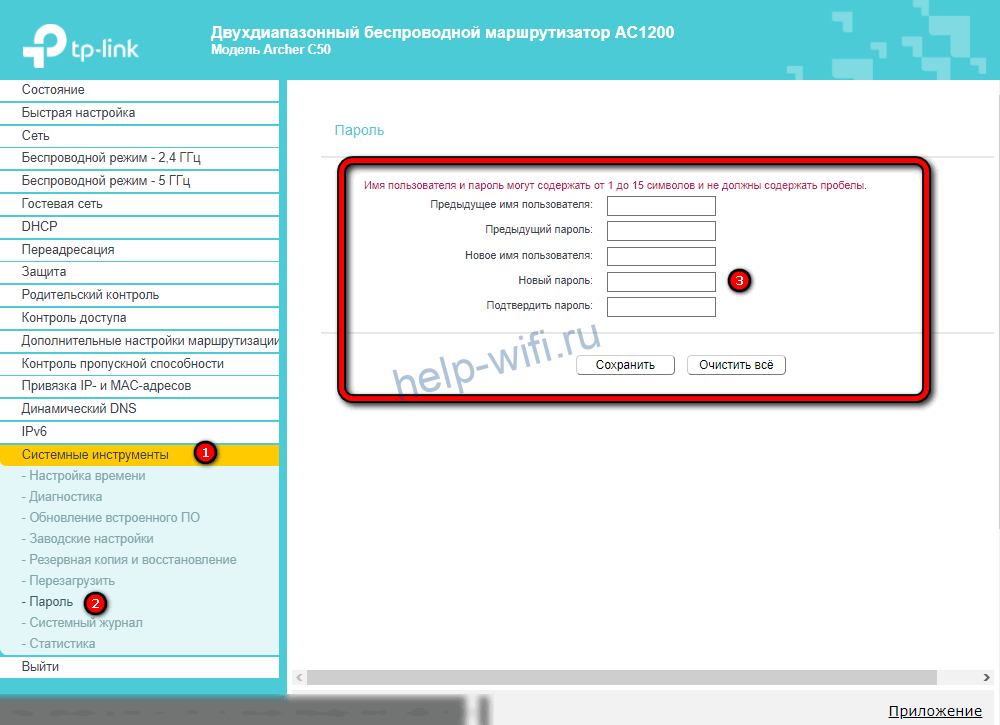Viewport: 1000px width, 725px height.
Task: Focus the Новое имя пользователя field
Action: [x=661, y=256]
